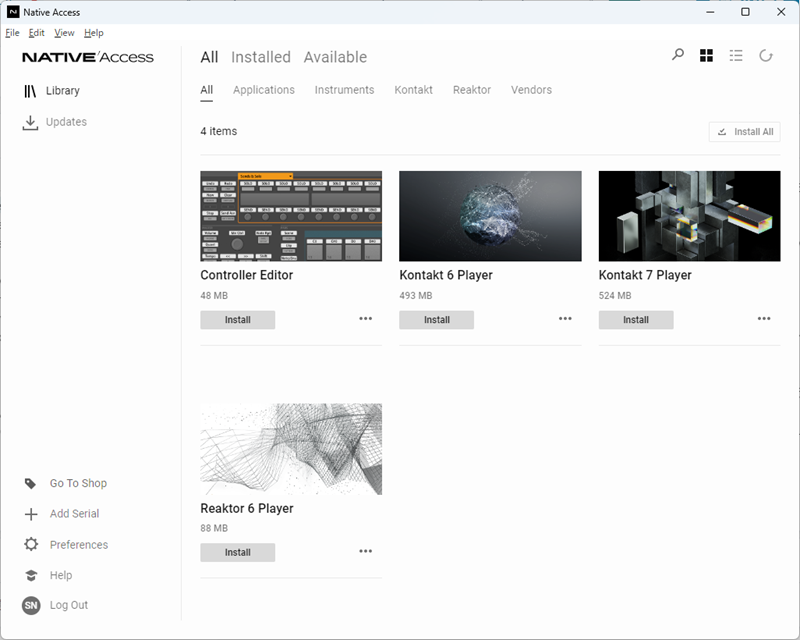The image size is (800, 640).
Task: Click the Controller Editor thumbnail
Action: (291, 216)
